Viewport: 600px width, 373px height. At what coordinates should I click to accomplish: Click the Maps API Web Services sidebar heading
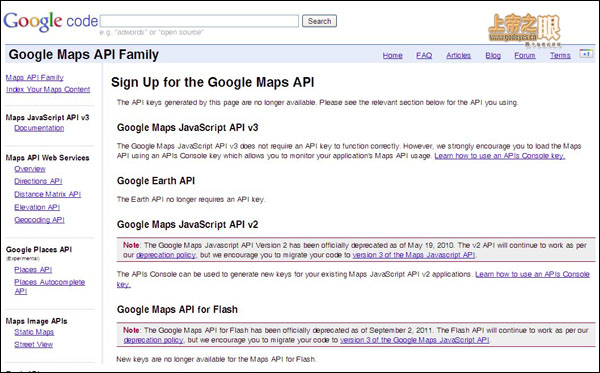click(x=47, y=158)
